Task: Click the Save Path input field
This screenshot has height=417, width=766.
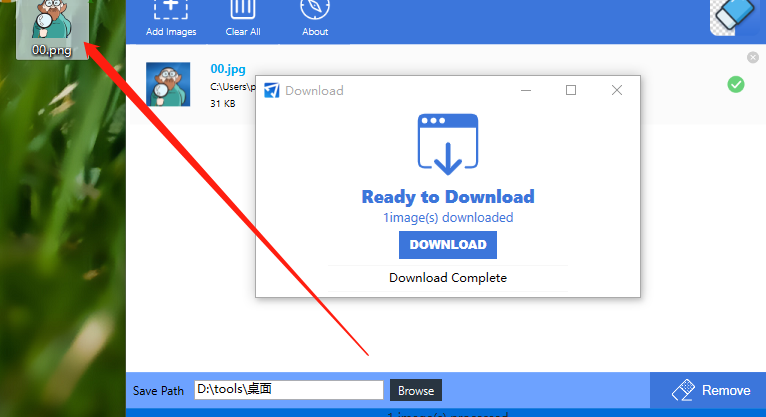Action: tap(289, 390)
